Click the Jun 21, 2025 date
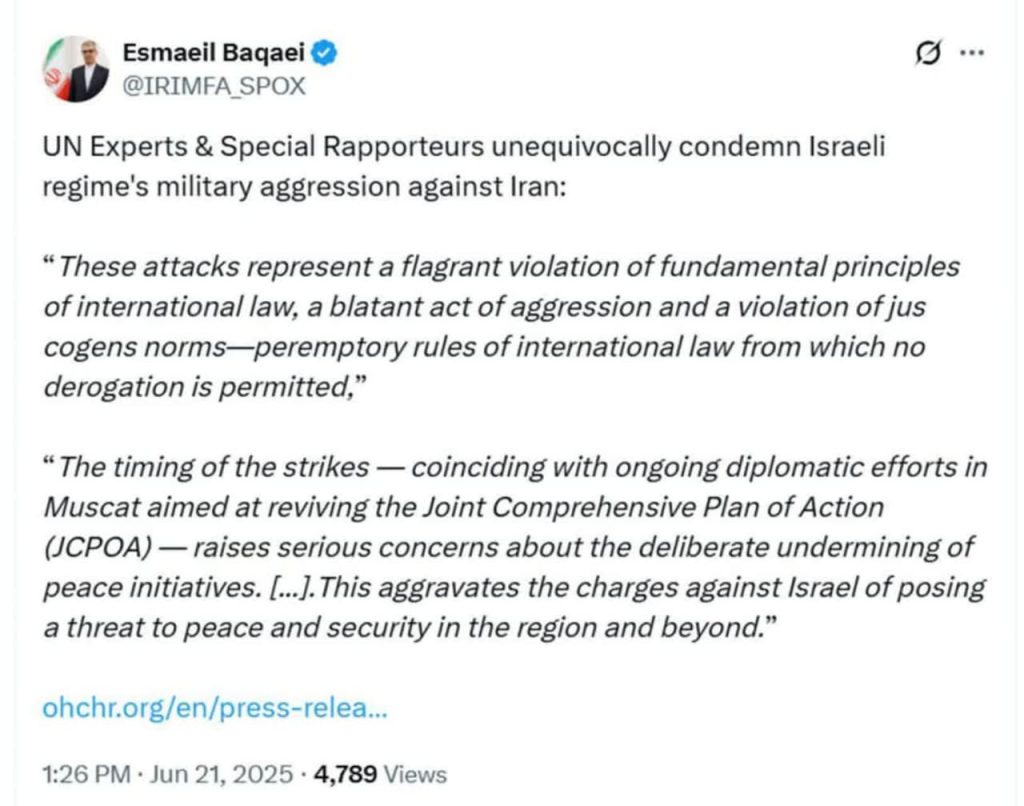Screen dimensions: 1024x806 coord(221,774)
